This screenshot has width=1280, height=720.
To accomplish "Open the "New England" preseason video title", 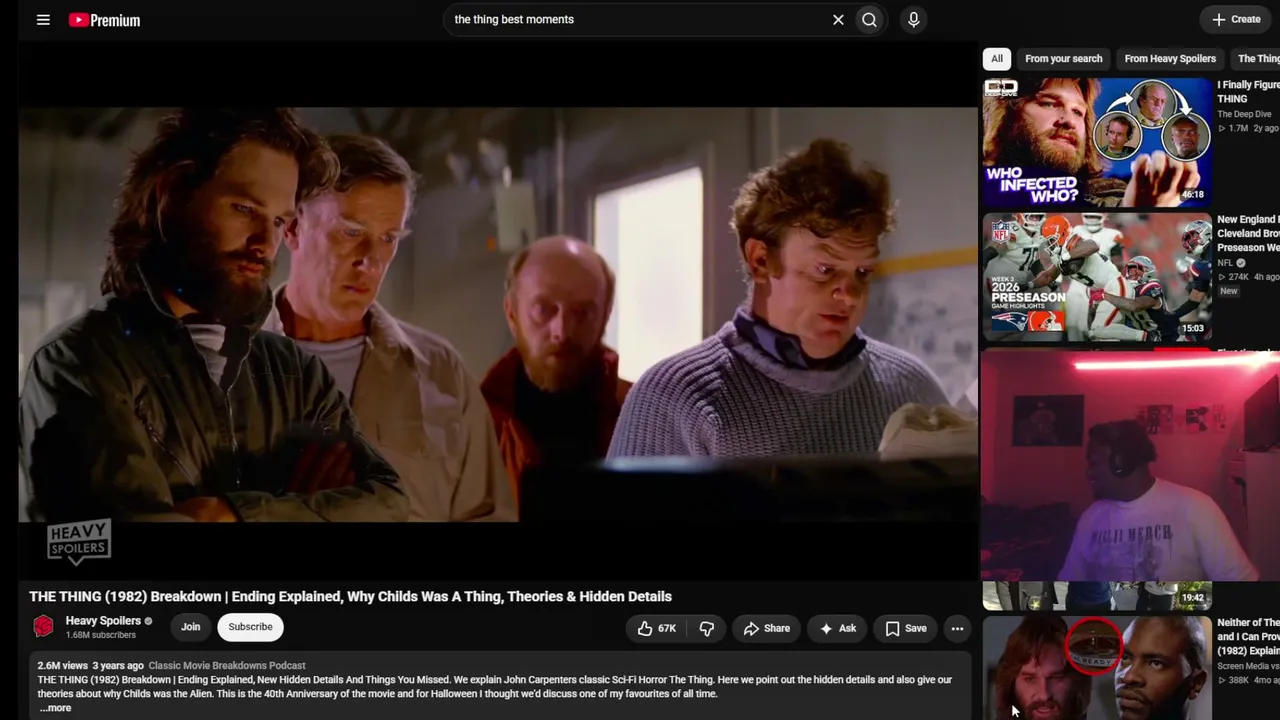I will point(1248,233).
